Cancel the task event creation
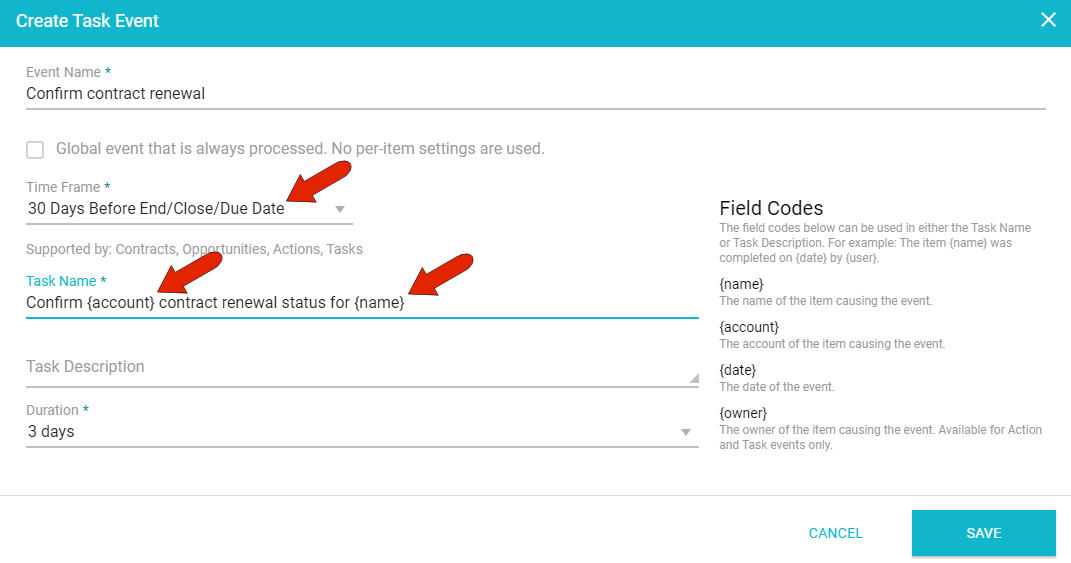 pos(835,533)
